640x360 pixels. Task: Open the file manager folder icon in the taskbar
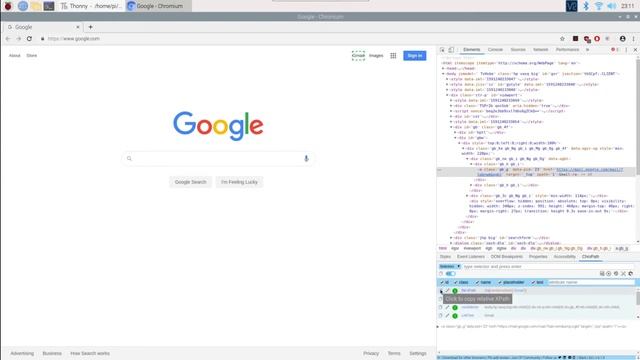(36, 6)
